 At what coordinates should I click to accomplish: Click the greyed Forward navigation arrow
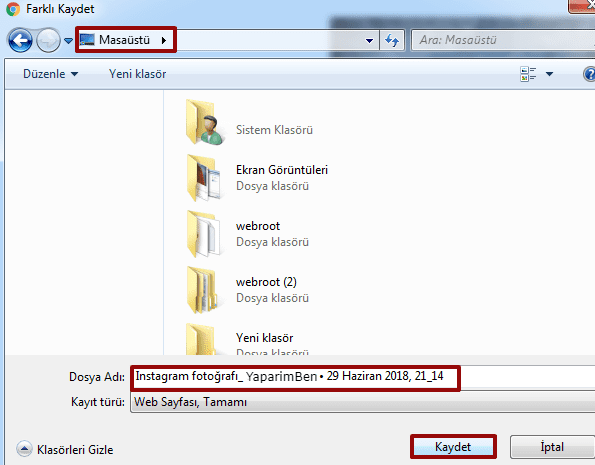click(x=48, y=40)
